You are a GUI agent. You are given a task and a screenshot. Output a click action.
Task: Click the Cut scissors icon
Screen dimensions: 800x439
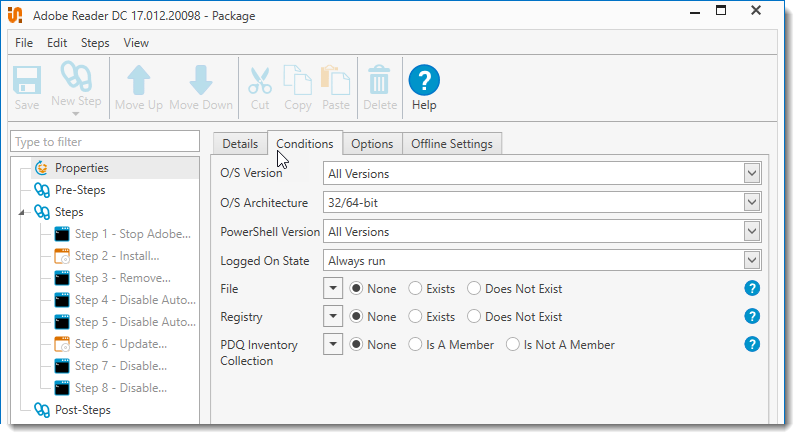pyautogui.click(x=260, y=81)
